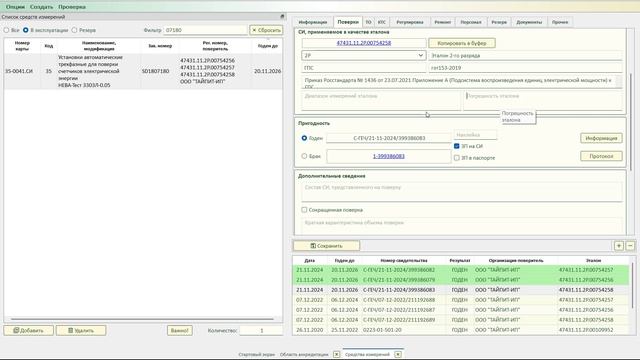Viewport: 640px width, 360px height.
Task: Click the Сохранить button
Action: click(327, 246)
